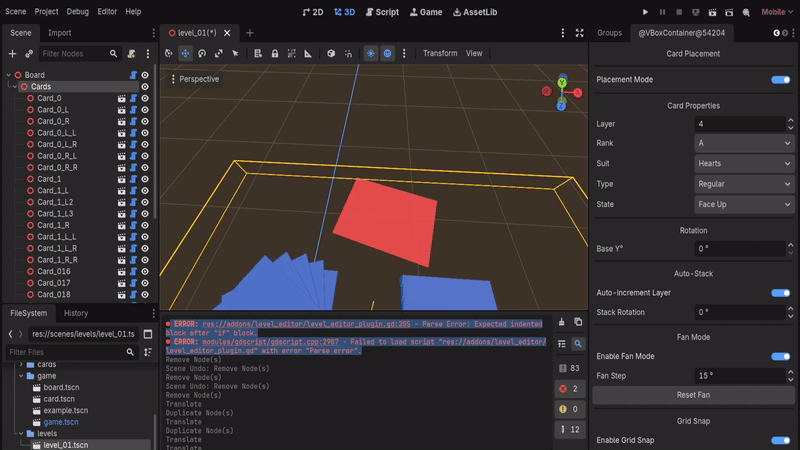800x450 pixels.
Task: Run the project with the play button
Action: (645, 12)
